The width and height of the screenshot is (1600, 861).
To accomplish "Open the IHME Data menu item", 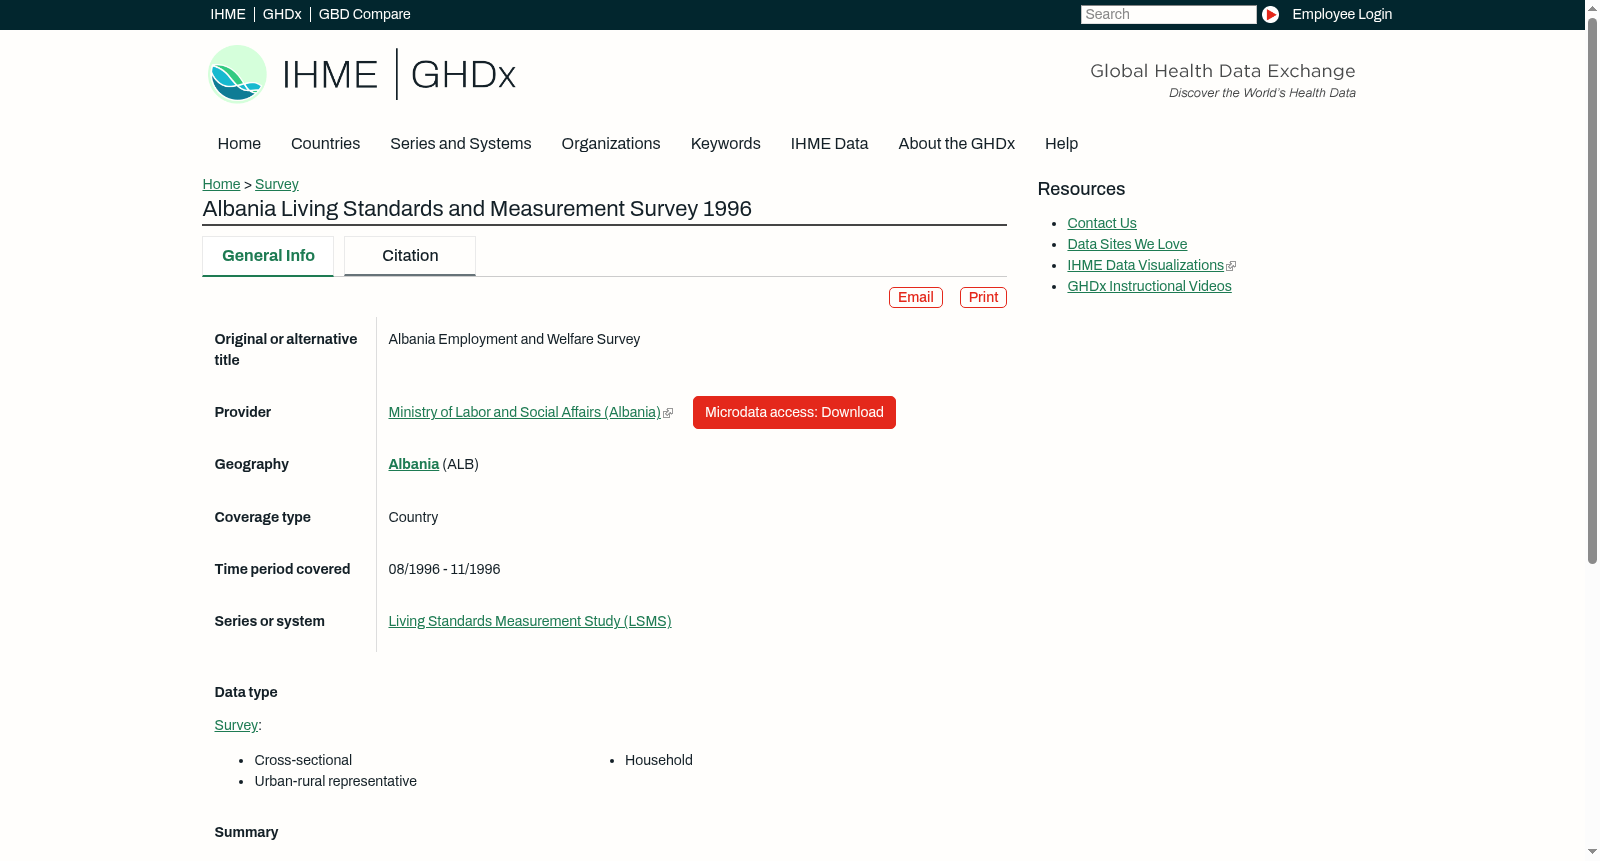I will click(x=829, y=144).
